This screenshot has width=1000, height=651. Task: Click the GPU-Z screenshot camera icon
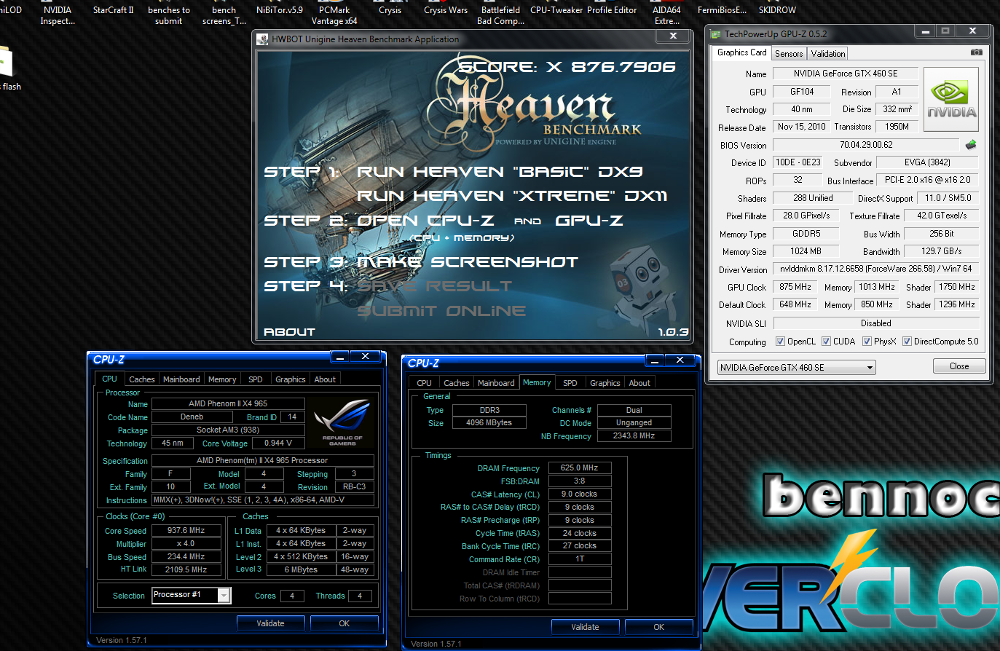[976, 52]
